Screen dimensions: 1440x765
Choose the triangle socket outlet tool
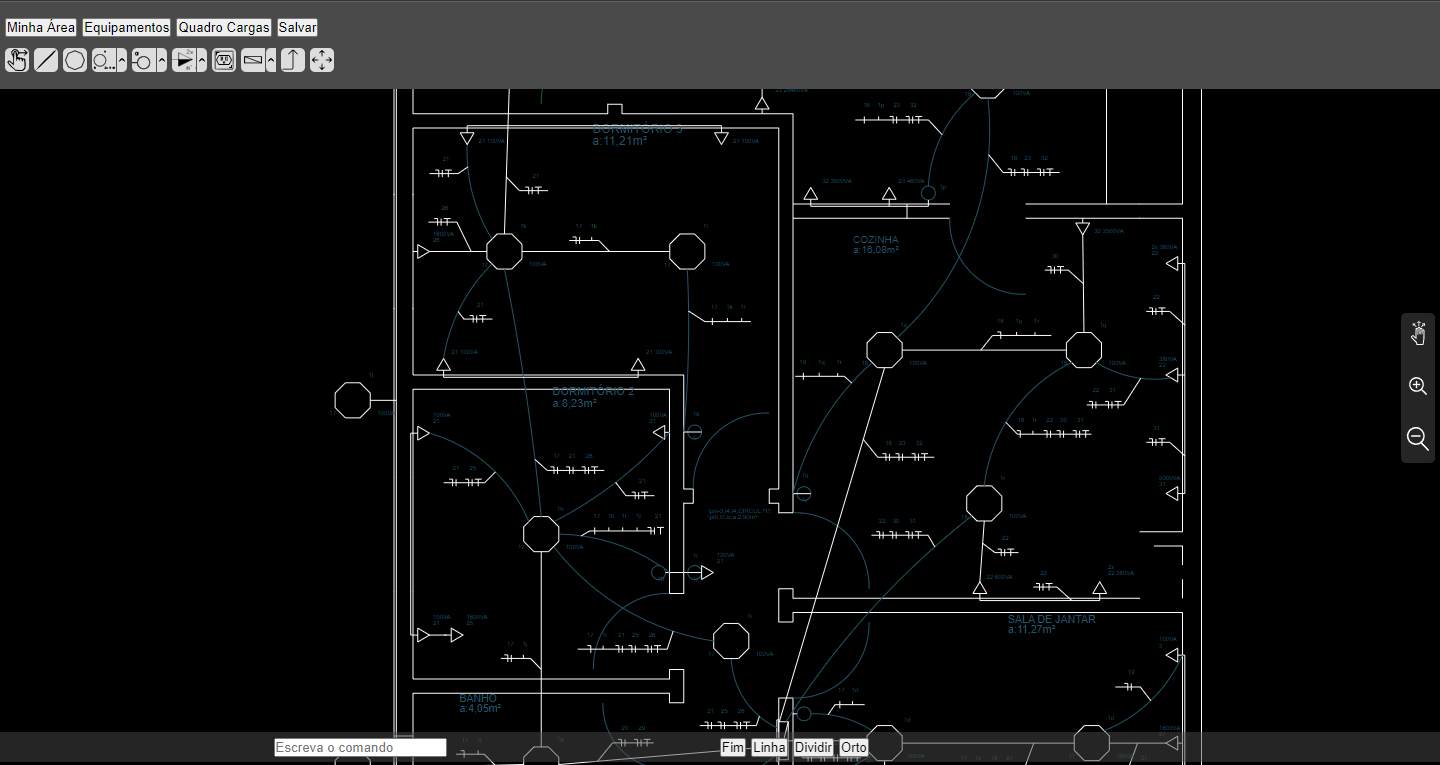pos(183,60)
